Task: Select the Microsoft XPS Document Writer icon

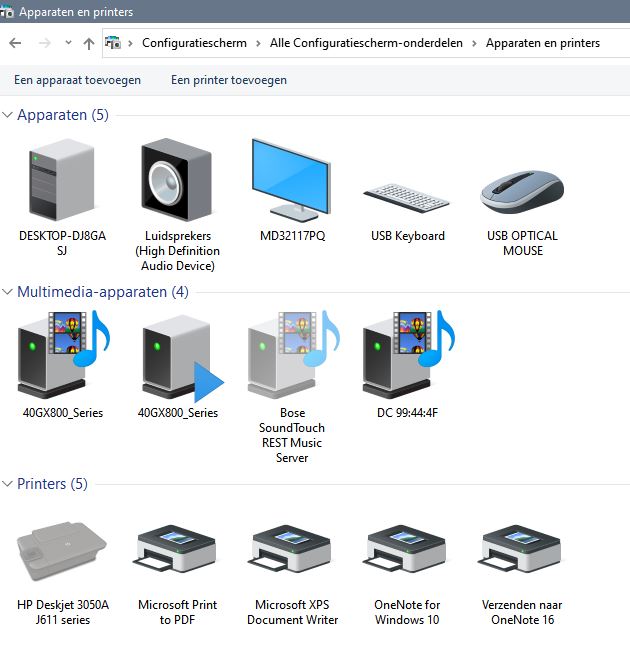Action: click(x=291, y=551)
